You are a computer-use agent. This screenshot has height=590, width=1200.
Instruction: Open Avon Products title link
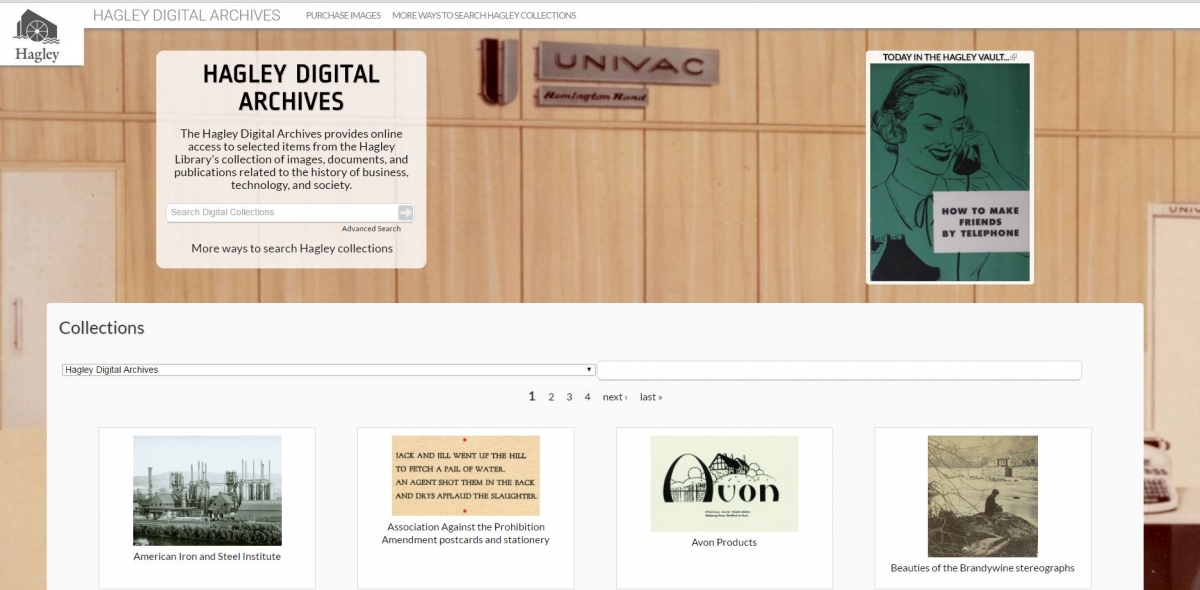[724, 542]
